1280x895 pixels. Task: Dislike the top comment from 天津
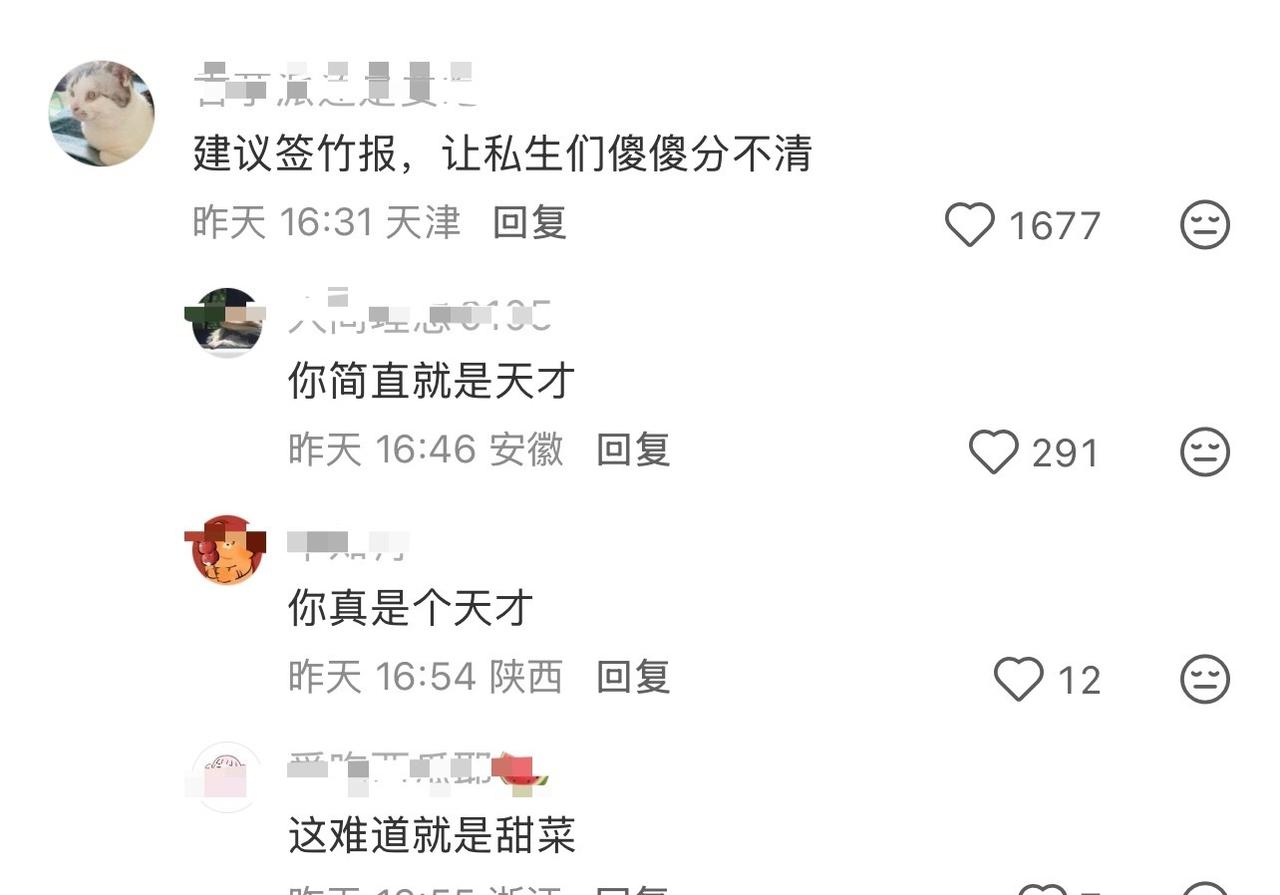[1205, 225]
